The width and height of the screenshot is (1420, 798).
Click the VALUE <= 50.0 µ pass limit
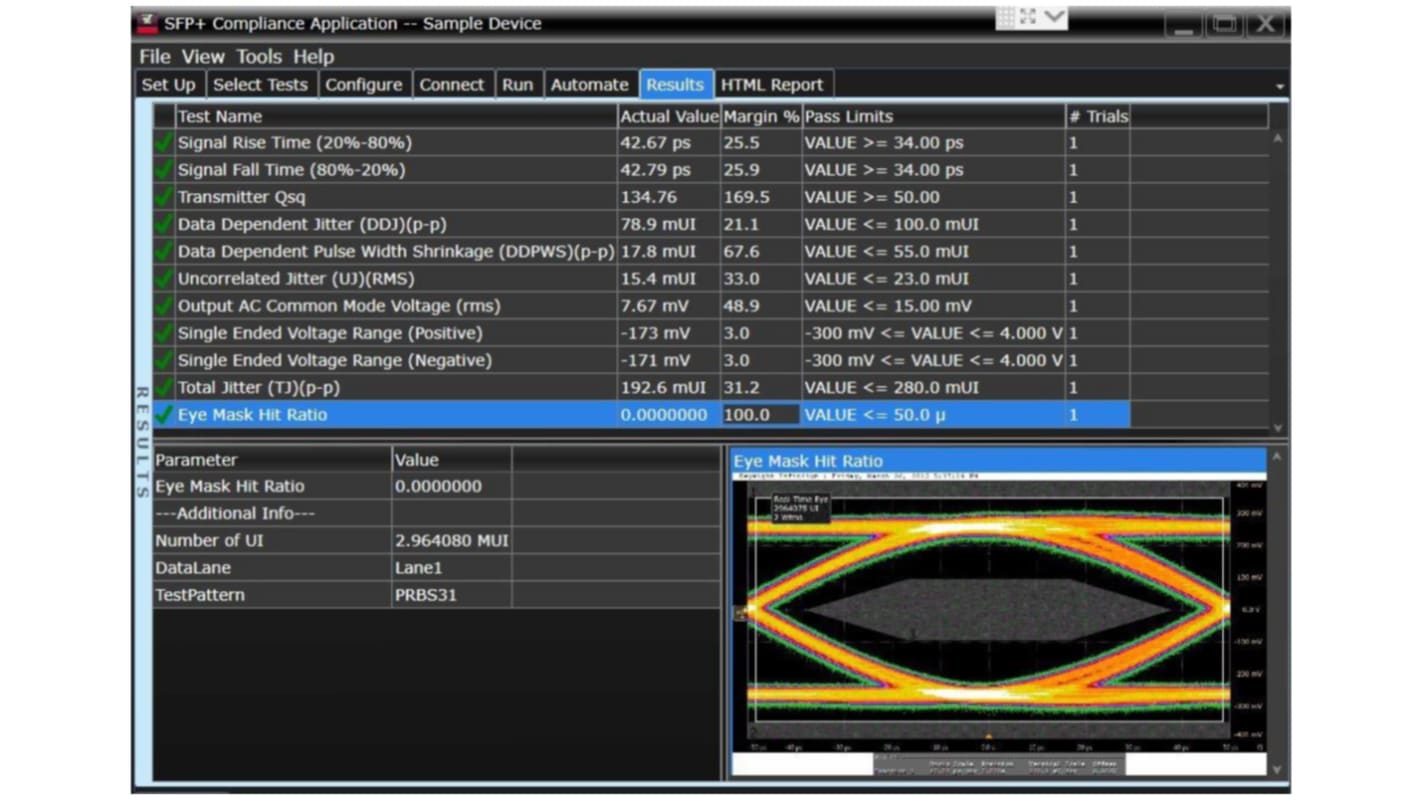934,414
